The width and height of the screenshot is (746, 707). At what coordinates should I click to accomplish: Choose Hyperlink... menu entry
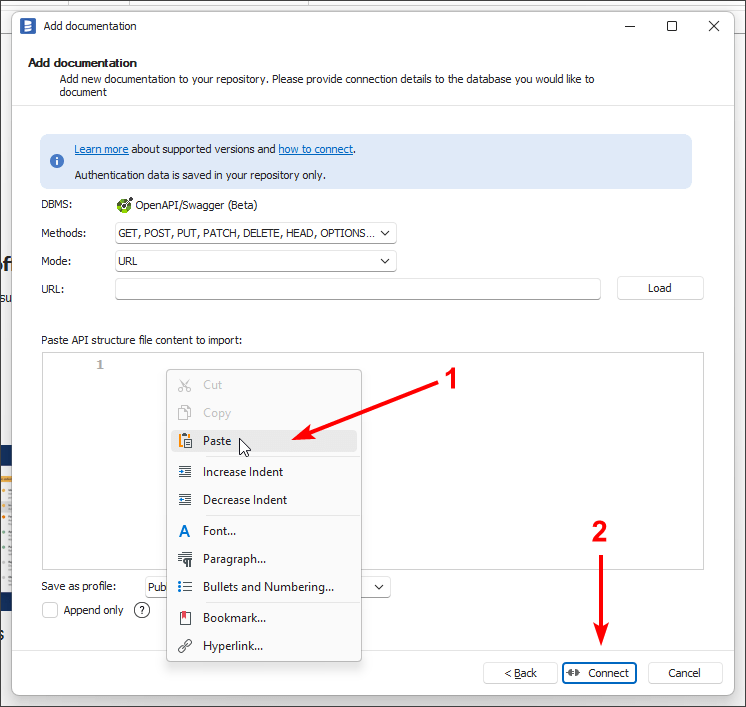click(264, 646)
